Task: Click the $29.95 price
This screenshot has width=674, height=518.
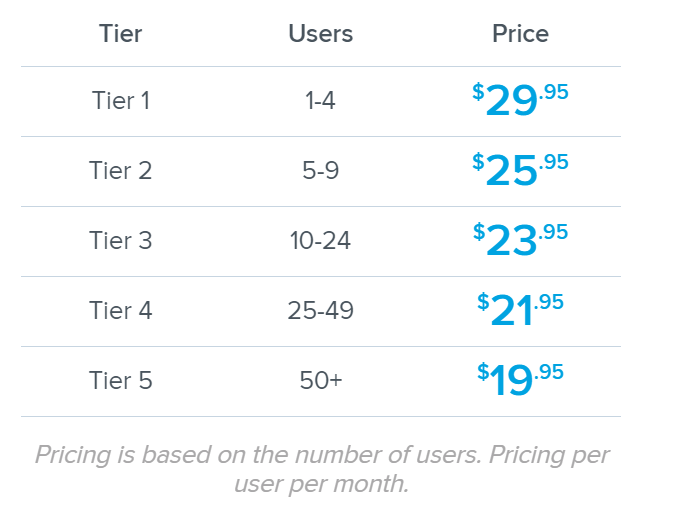Action: click(520, 100)
